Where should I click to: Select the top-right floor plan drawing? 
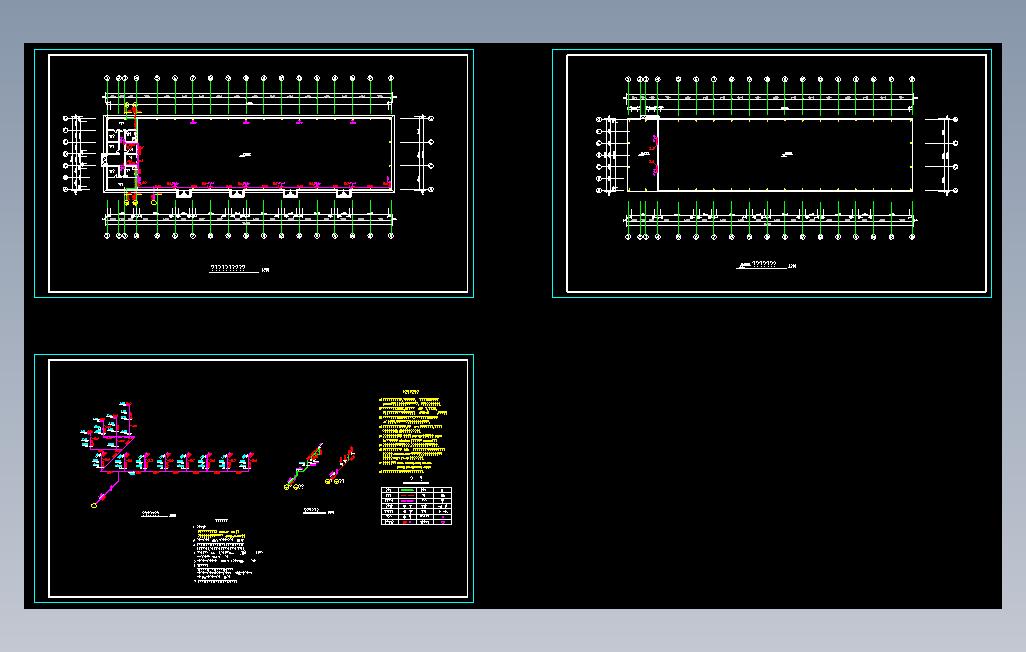tap(777, 157)
